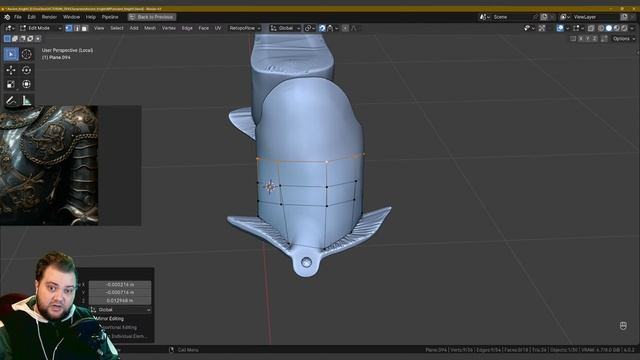
Task: Click the armor reference image thumbnail
Action: point(49,165)
